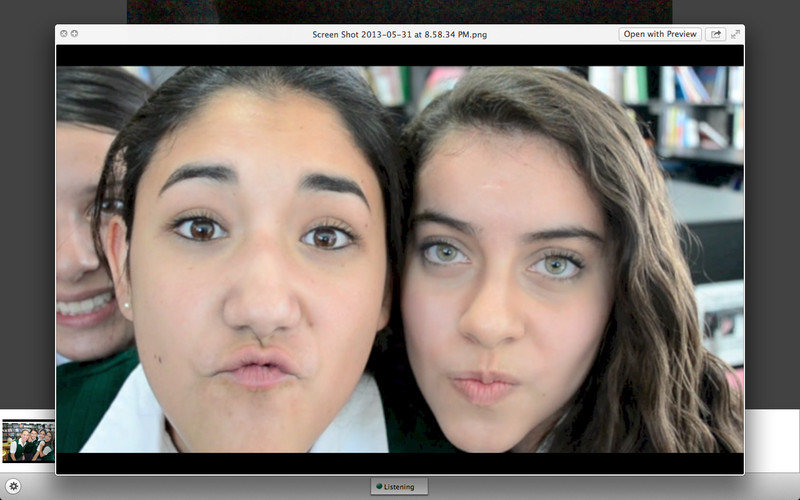
Task: Select the group photo thumbnail
Action: (28, 441)
